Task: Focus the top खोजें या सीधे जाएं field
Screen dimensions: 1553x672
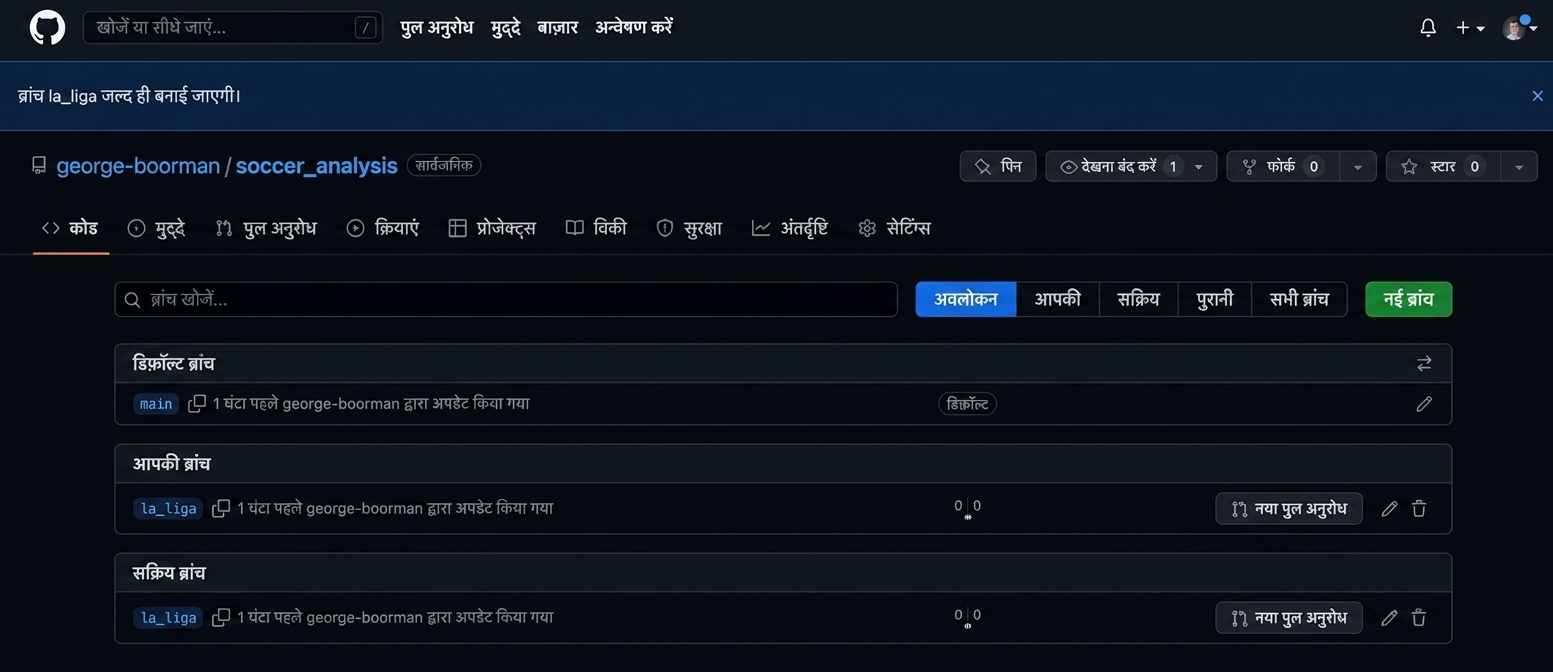Action: click(x=233, y=28)
